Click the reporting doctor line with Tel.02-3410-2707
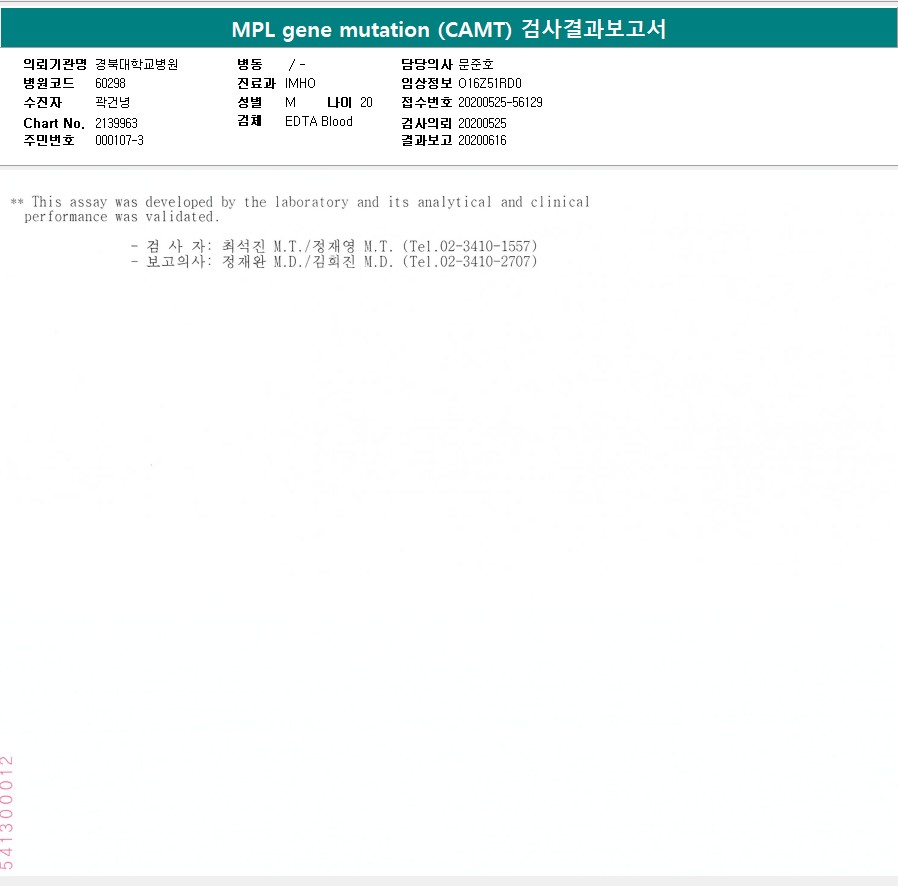 click(x=334, y=262)
